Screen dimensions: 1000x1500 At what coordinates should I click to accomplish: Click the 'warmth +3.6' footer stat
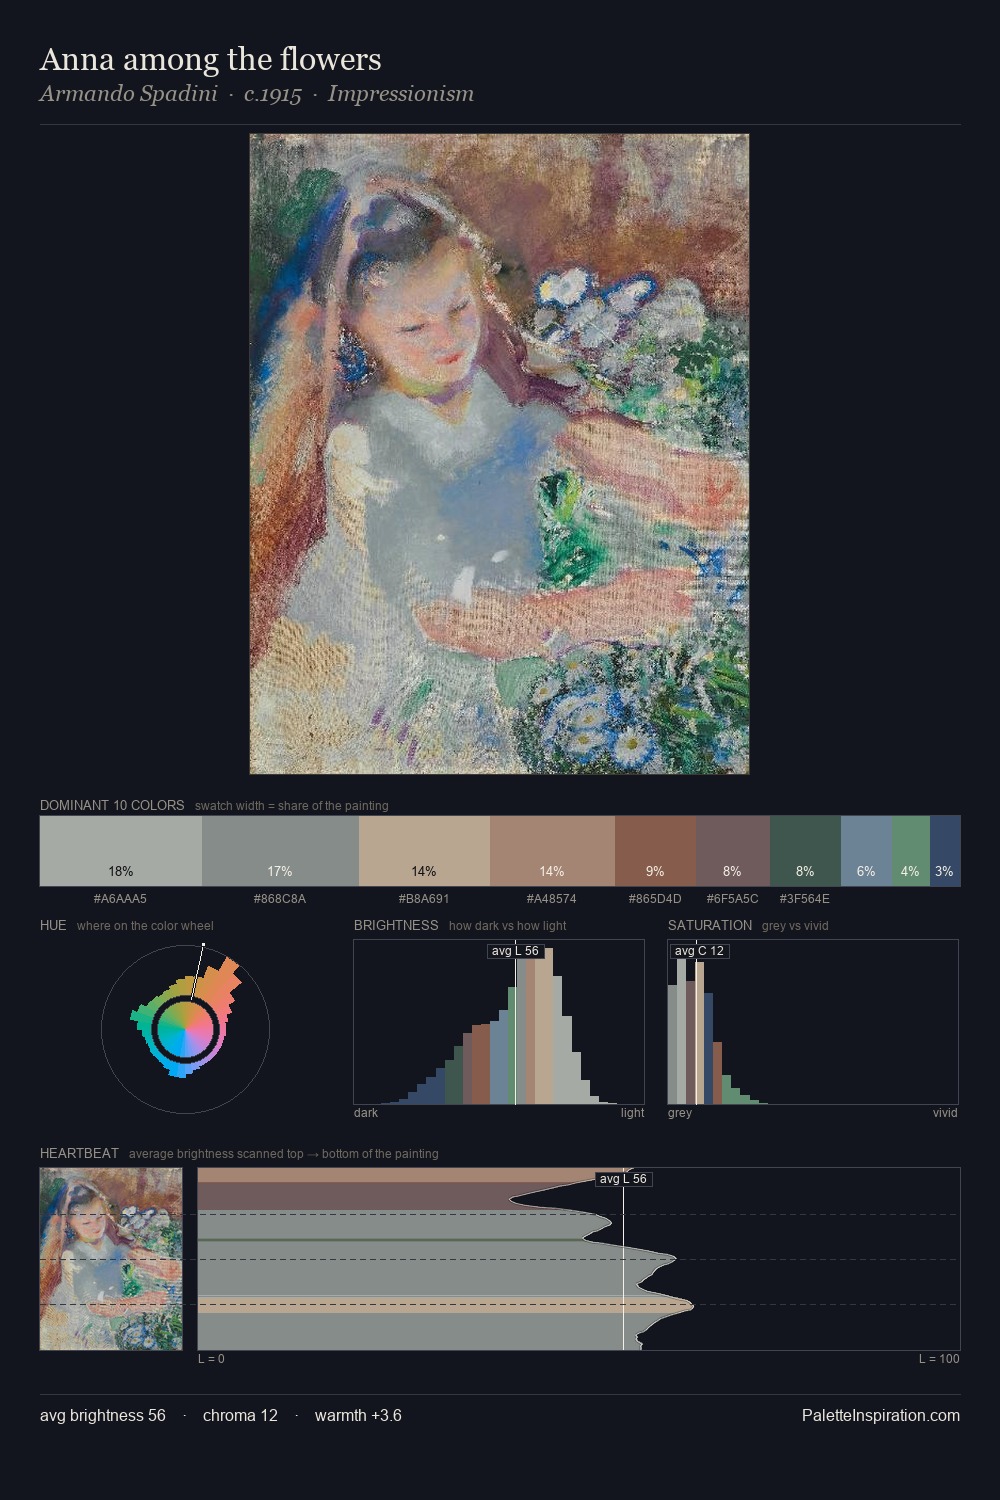pos(358,1415)
